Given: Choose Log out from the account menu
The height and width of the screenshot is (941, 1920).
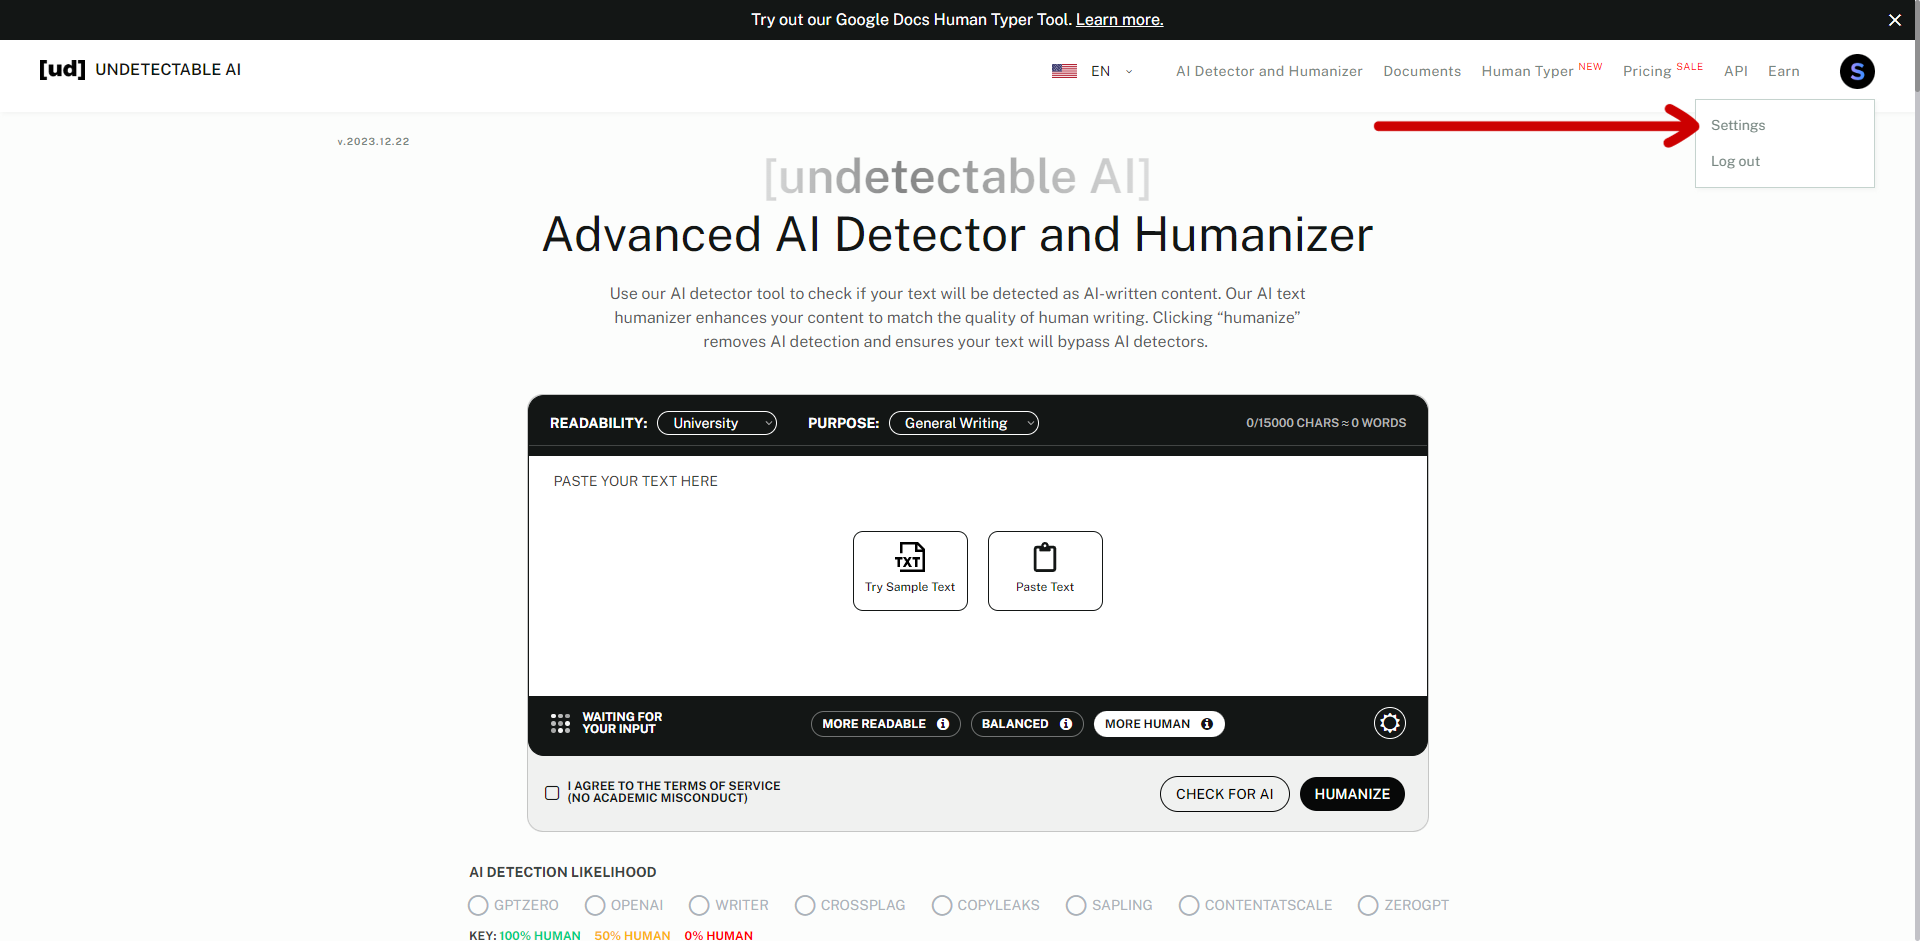Looking at the screenshot, I should (1735, 161).
